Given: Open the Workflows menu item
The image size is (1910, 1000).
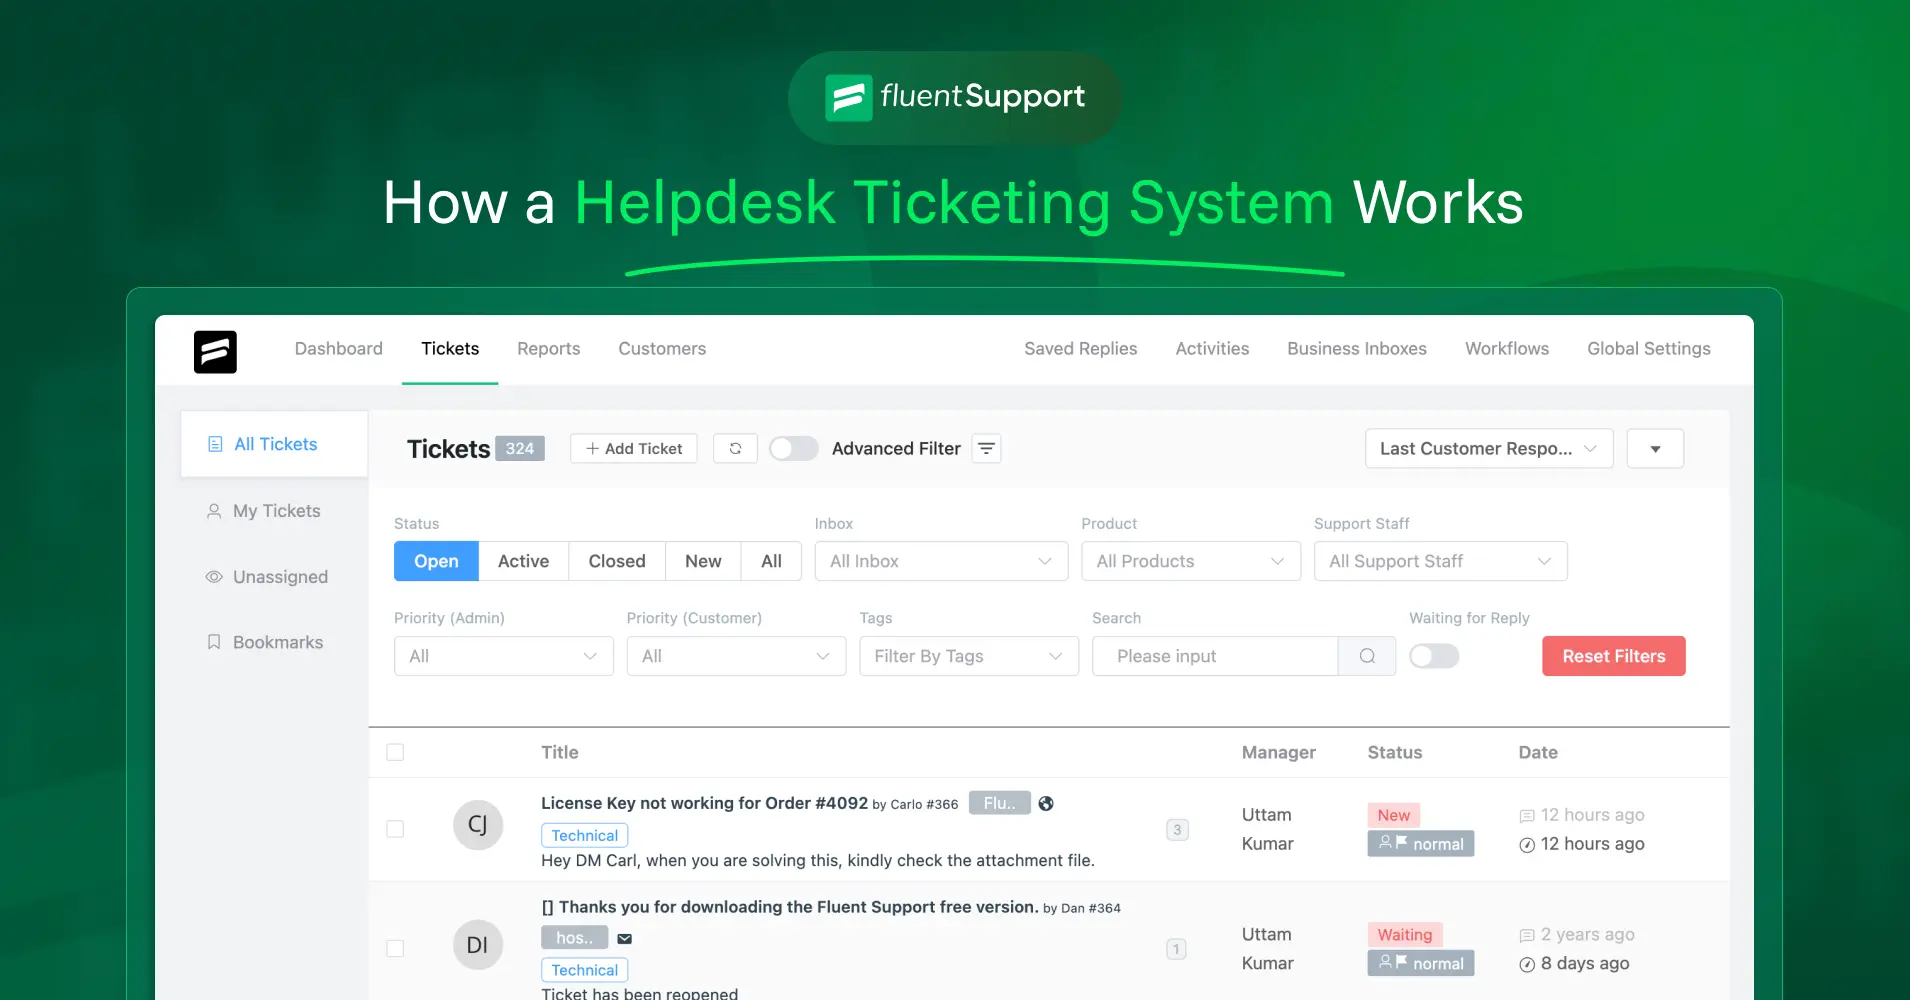Looking at the screenshot, I should click(1506, 348).
